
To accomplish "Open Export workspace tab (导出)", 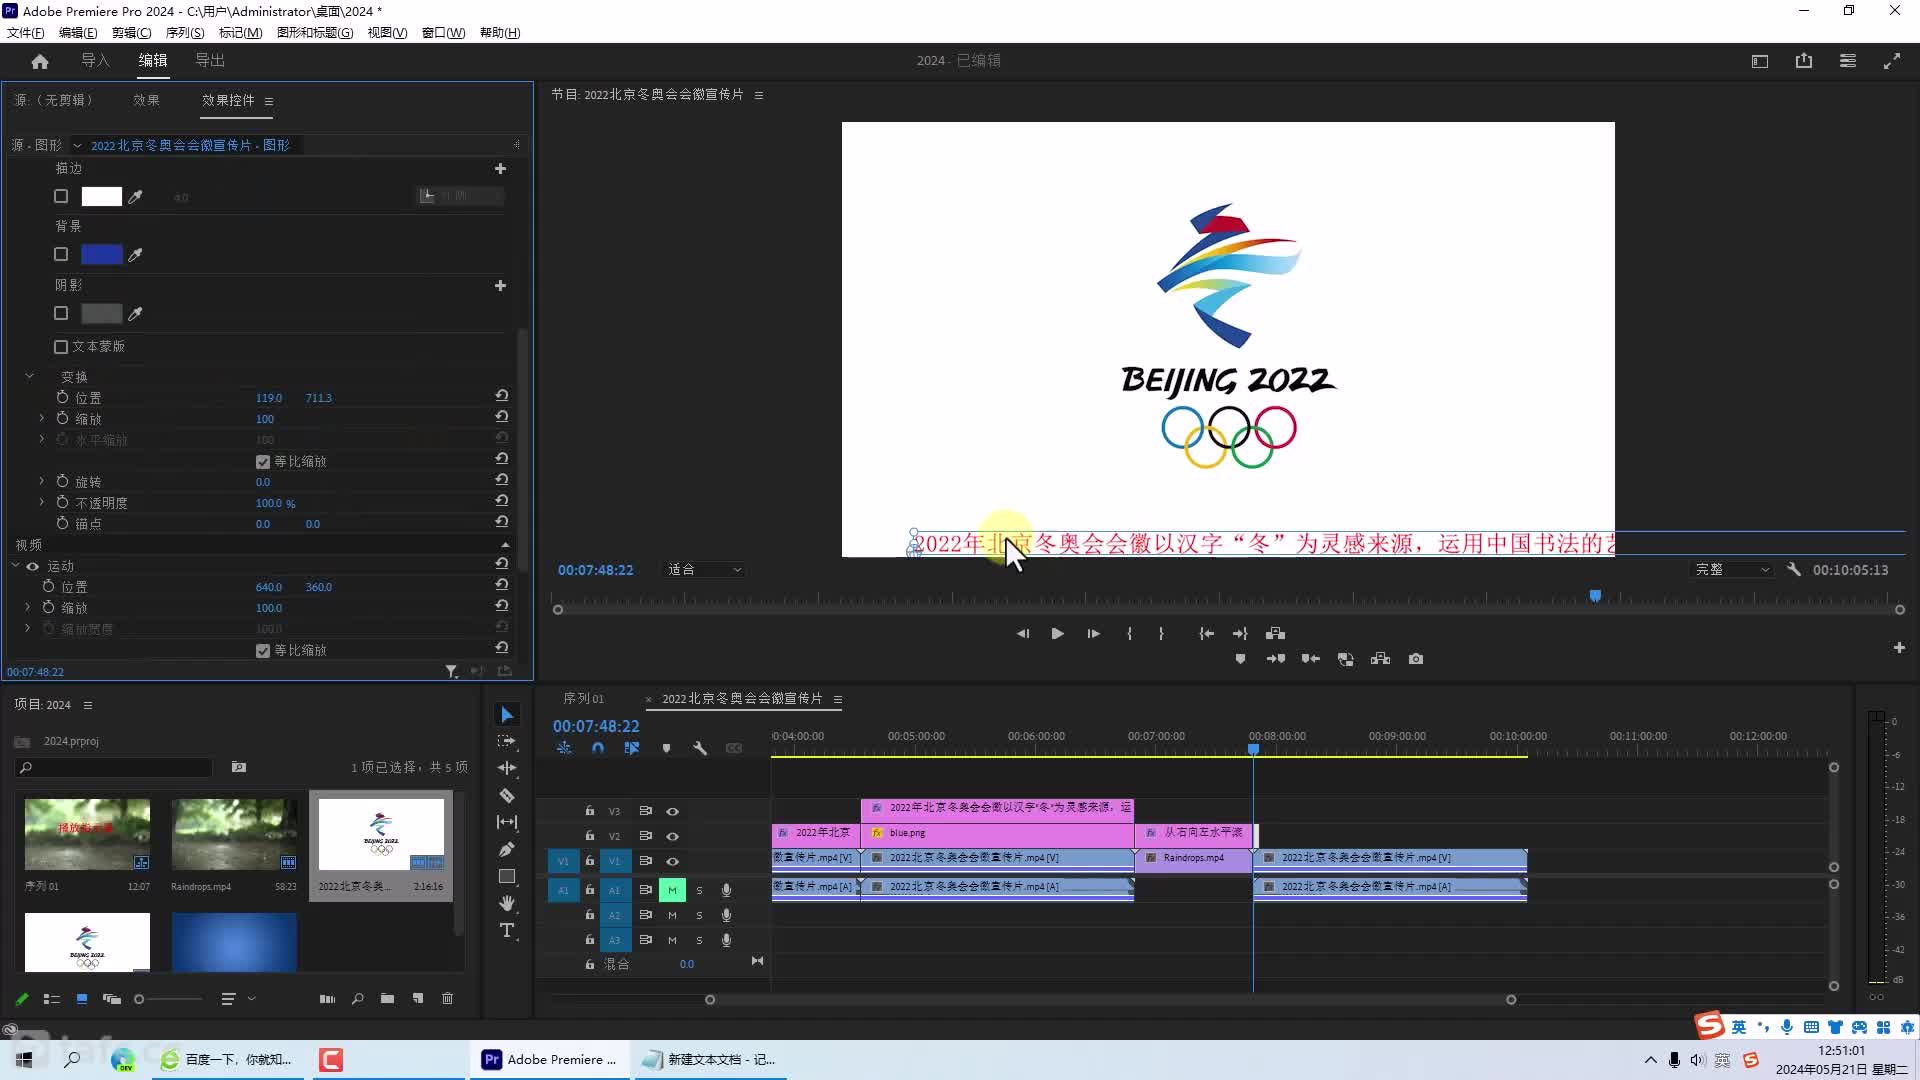I will pos(210,60).
